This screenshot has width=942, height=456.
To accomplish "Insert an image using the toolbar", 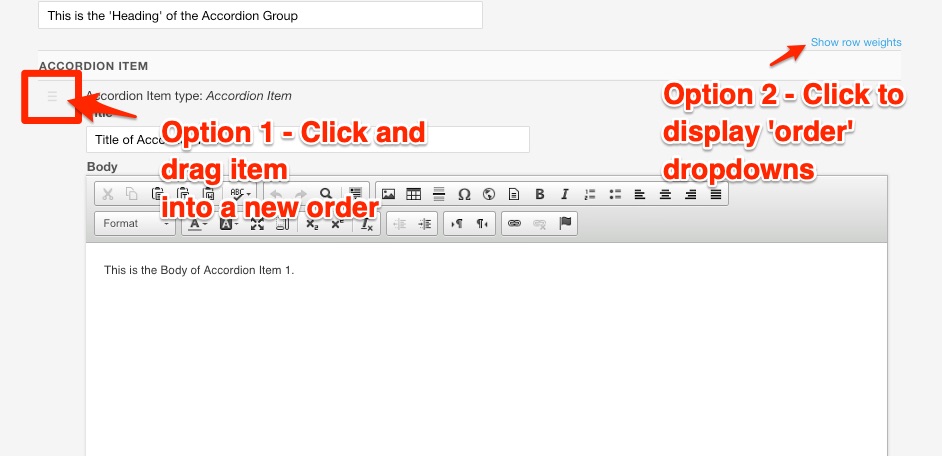I will [x=388, y=194].
